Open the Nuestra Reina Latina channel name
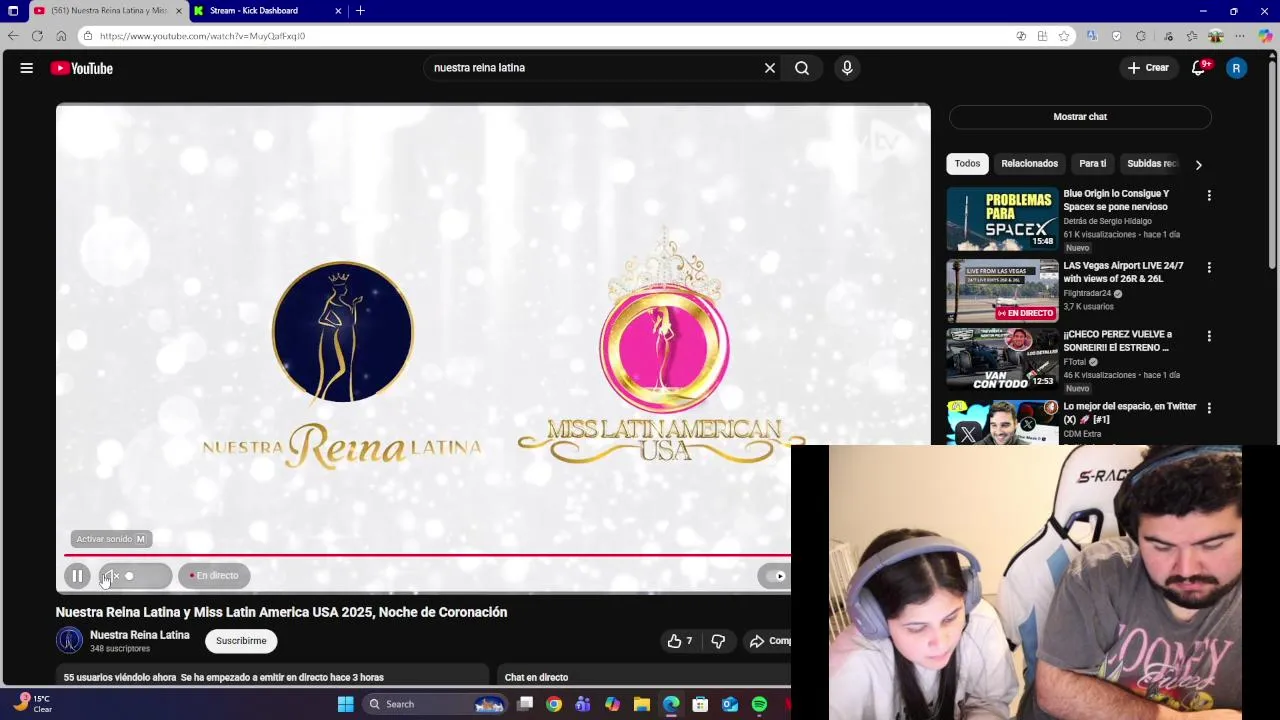Viewport: 1280px width, 720px height. (x=139, y=635)
